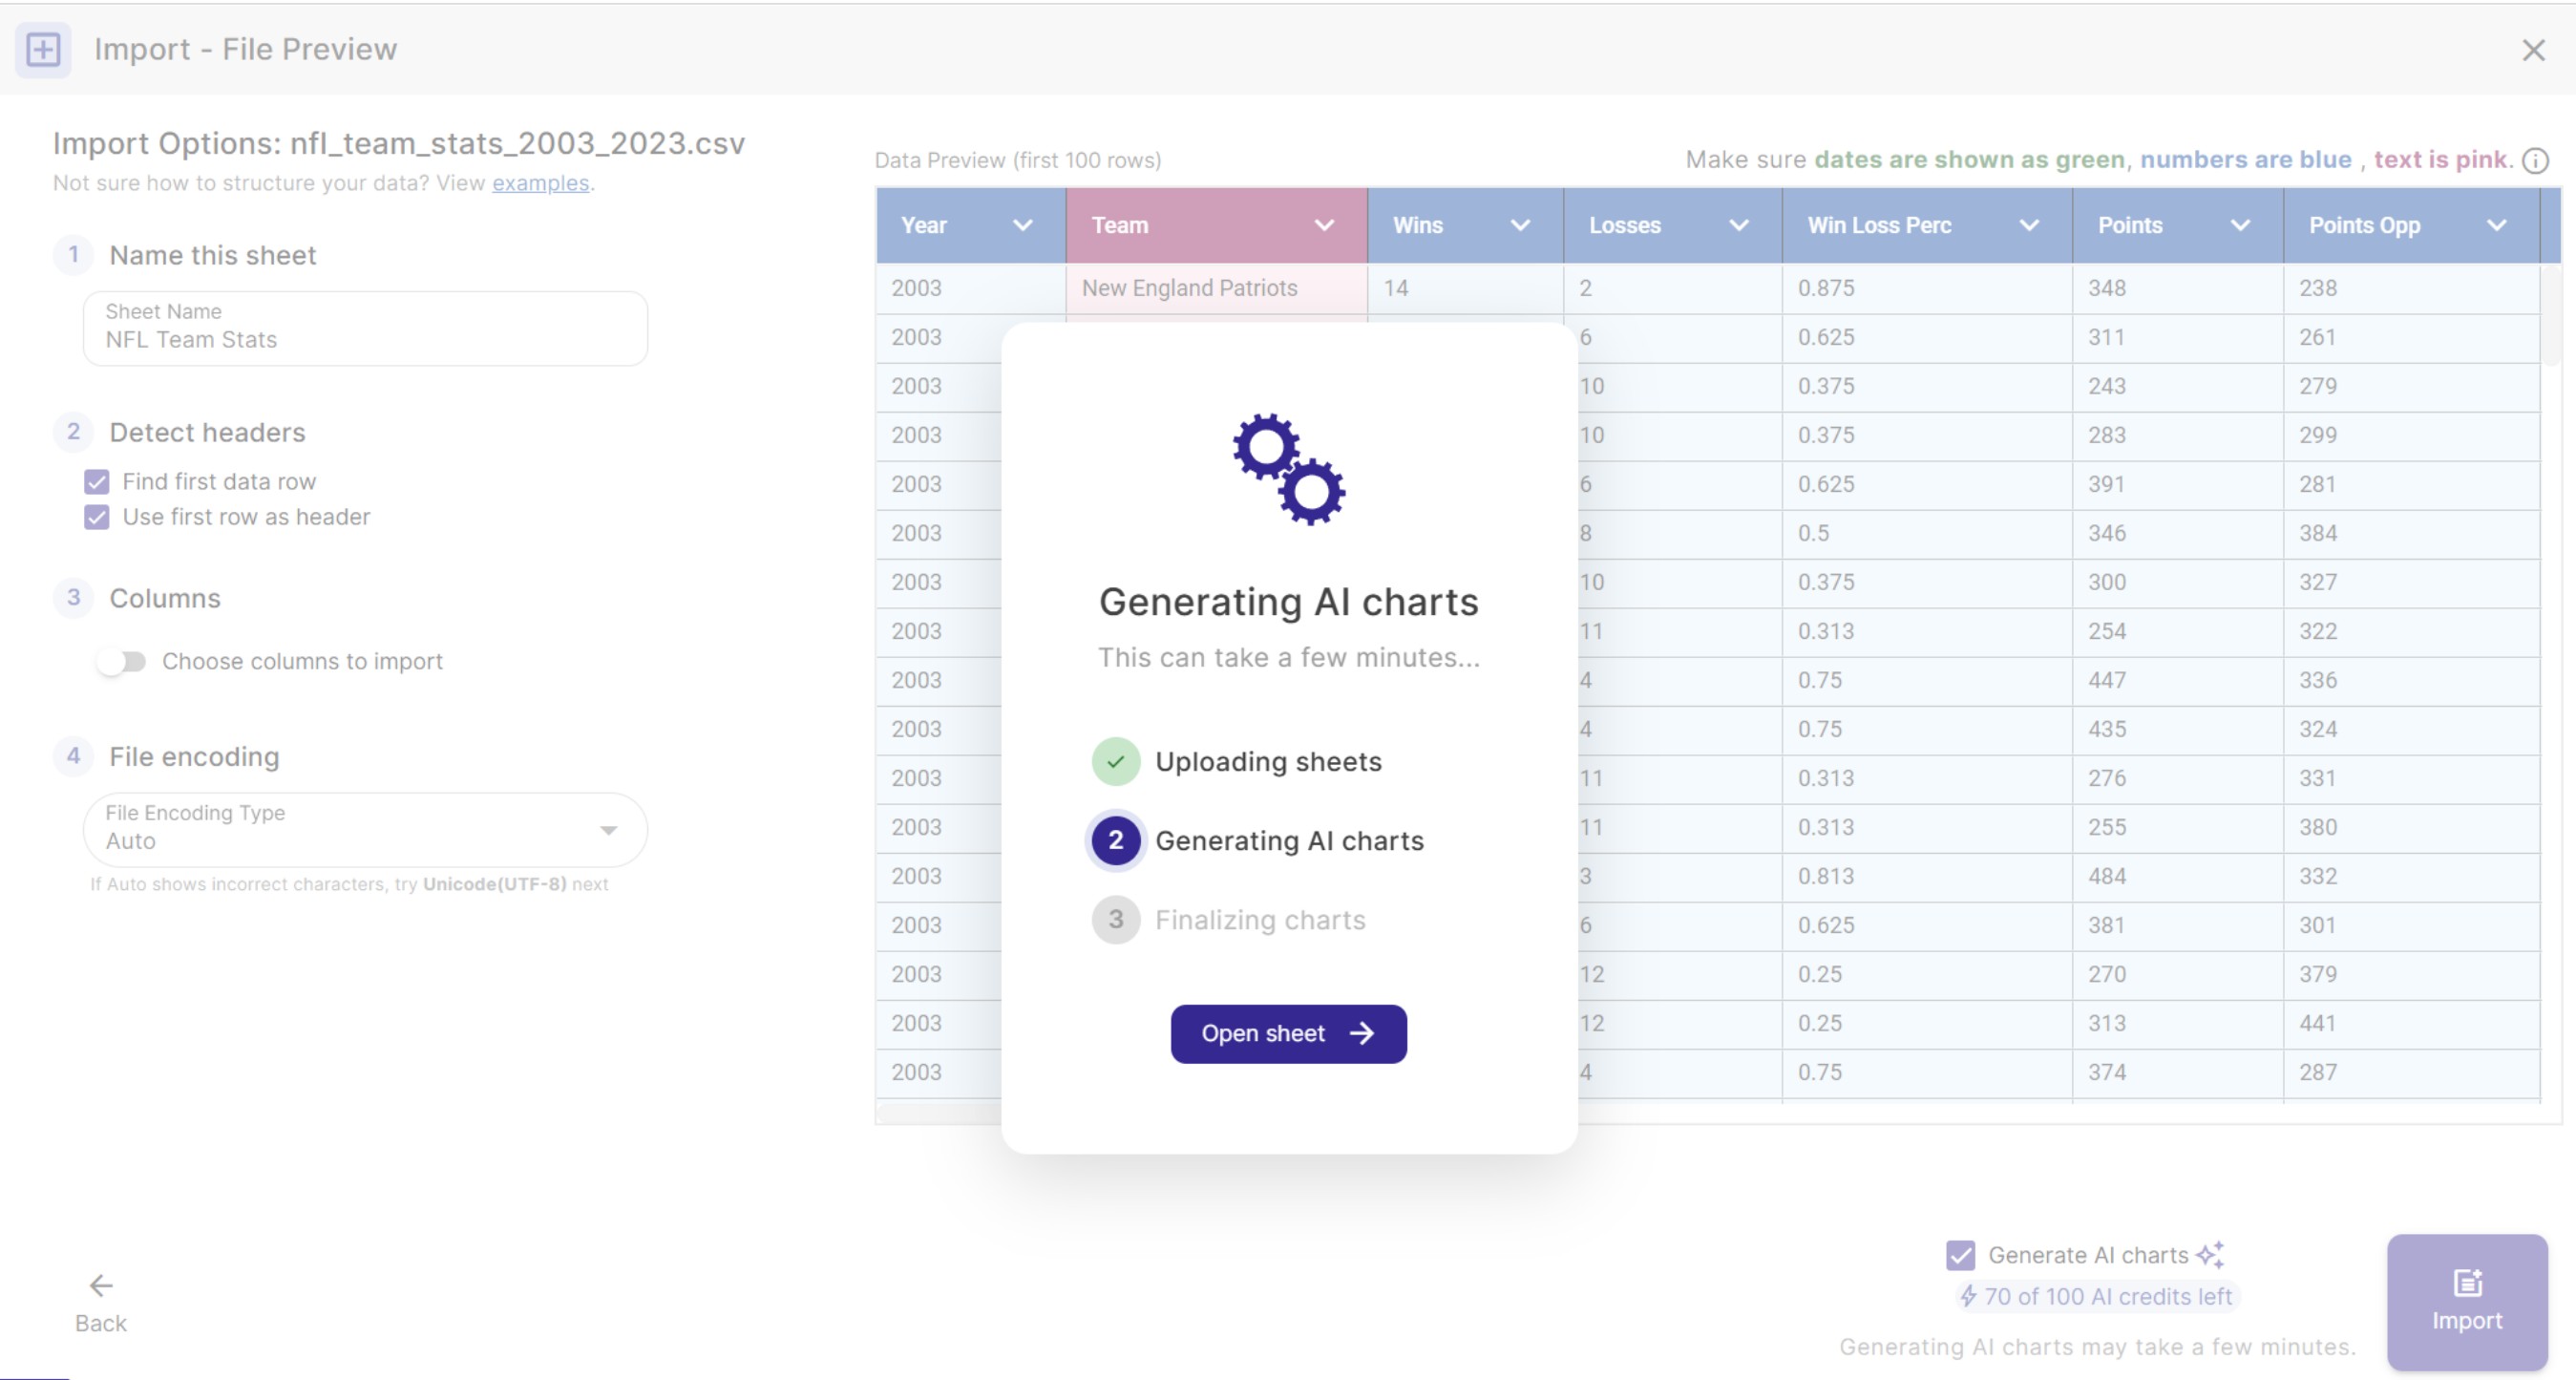Click the 348 points cell
The height and width of the screenshot is (1380, 2576).
point(2177,288)
